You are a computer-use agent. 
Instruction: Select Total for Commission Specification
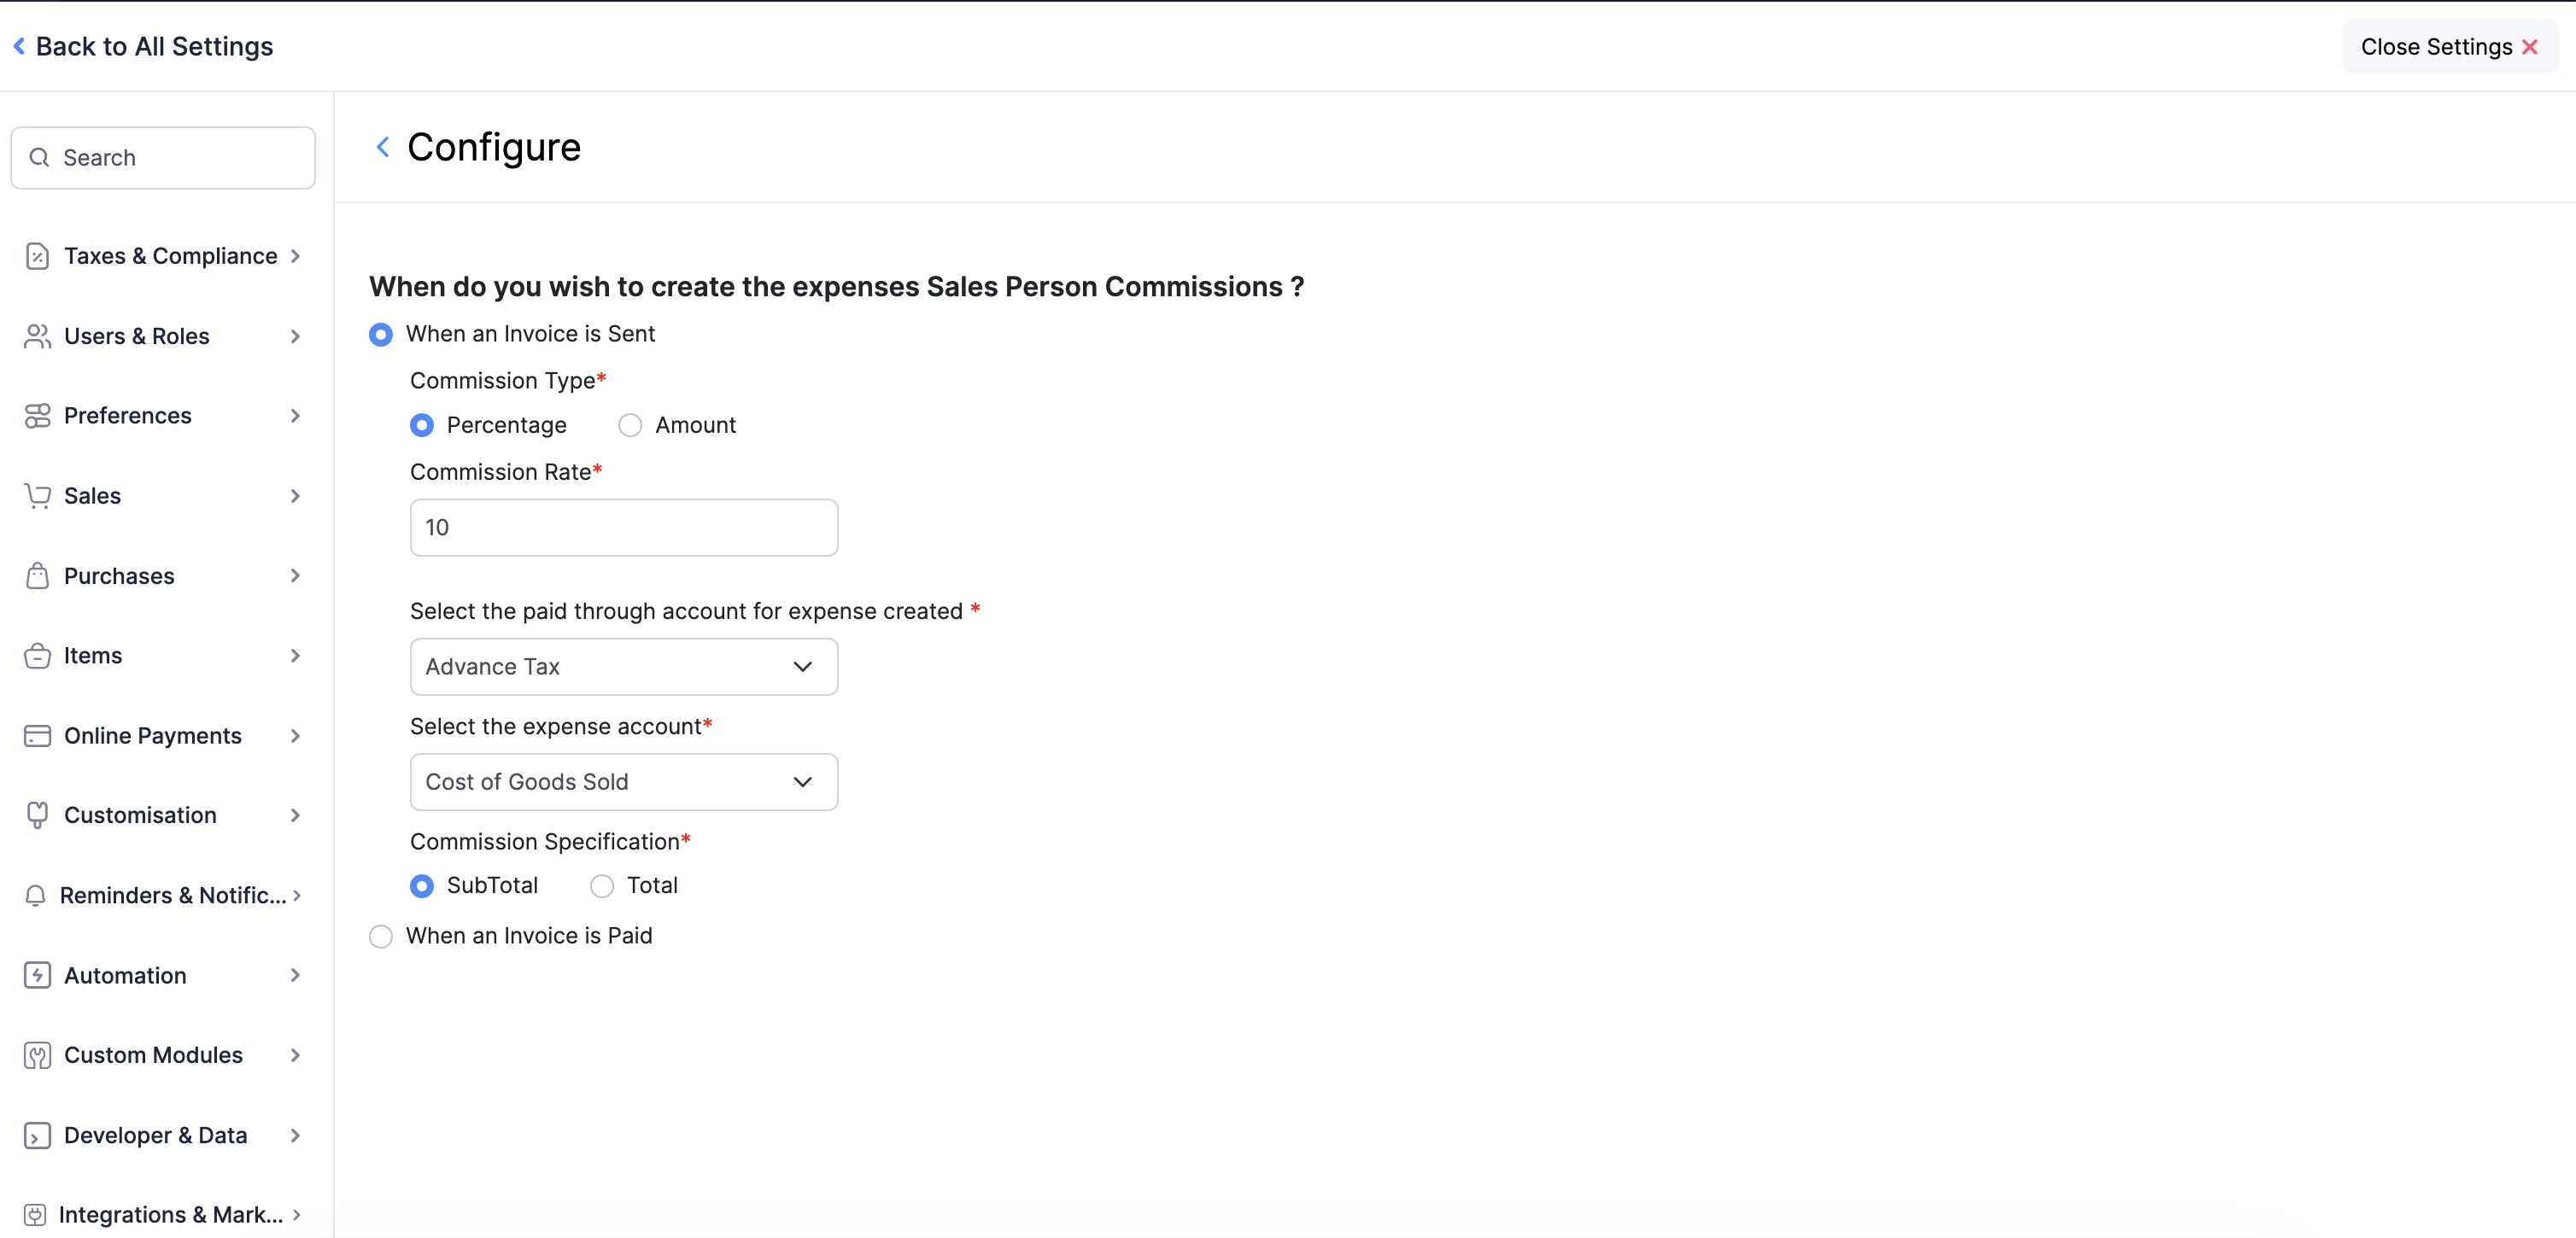coord(602,886)
